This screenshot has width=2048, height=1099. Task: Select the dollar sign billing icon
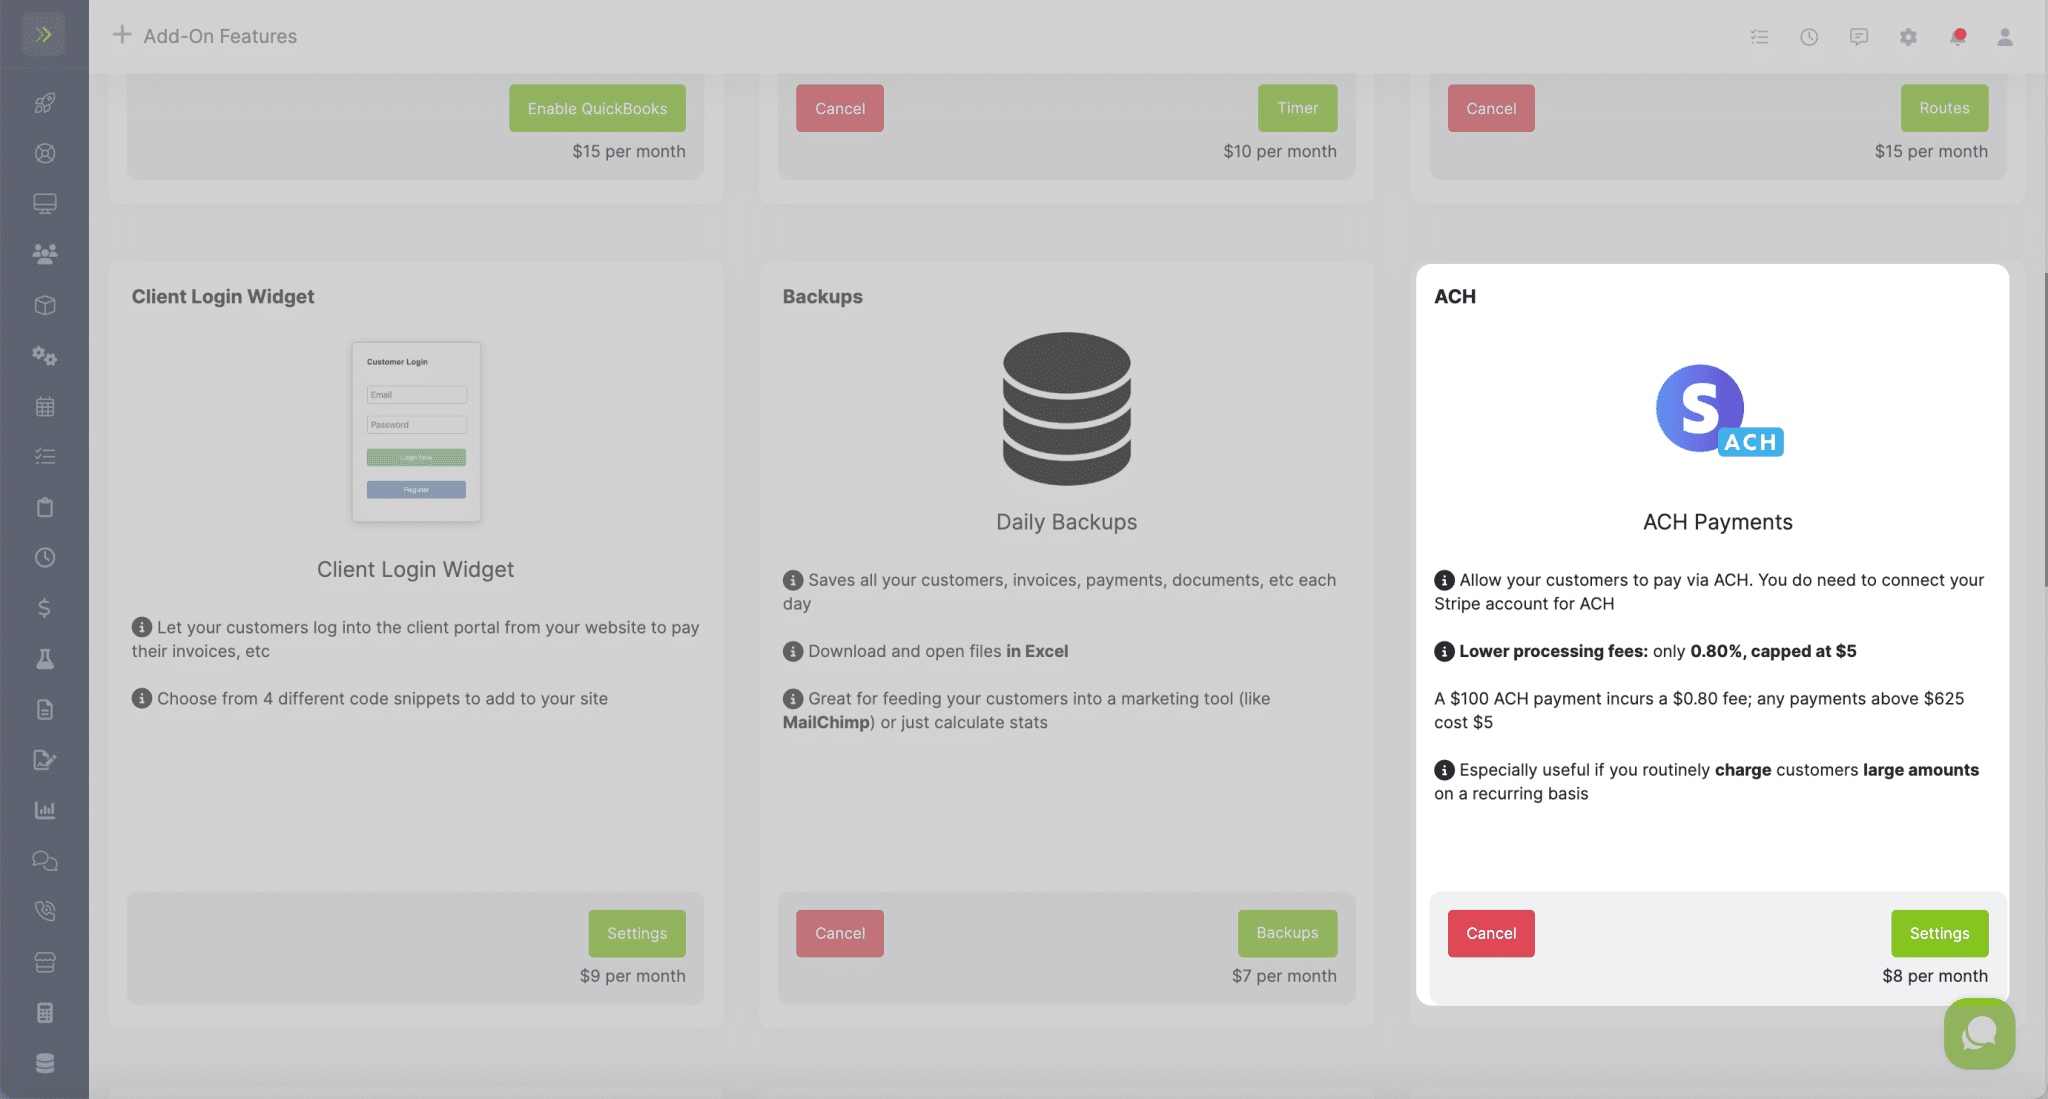[44, 607]
